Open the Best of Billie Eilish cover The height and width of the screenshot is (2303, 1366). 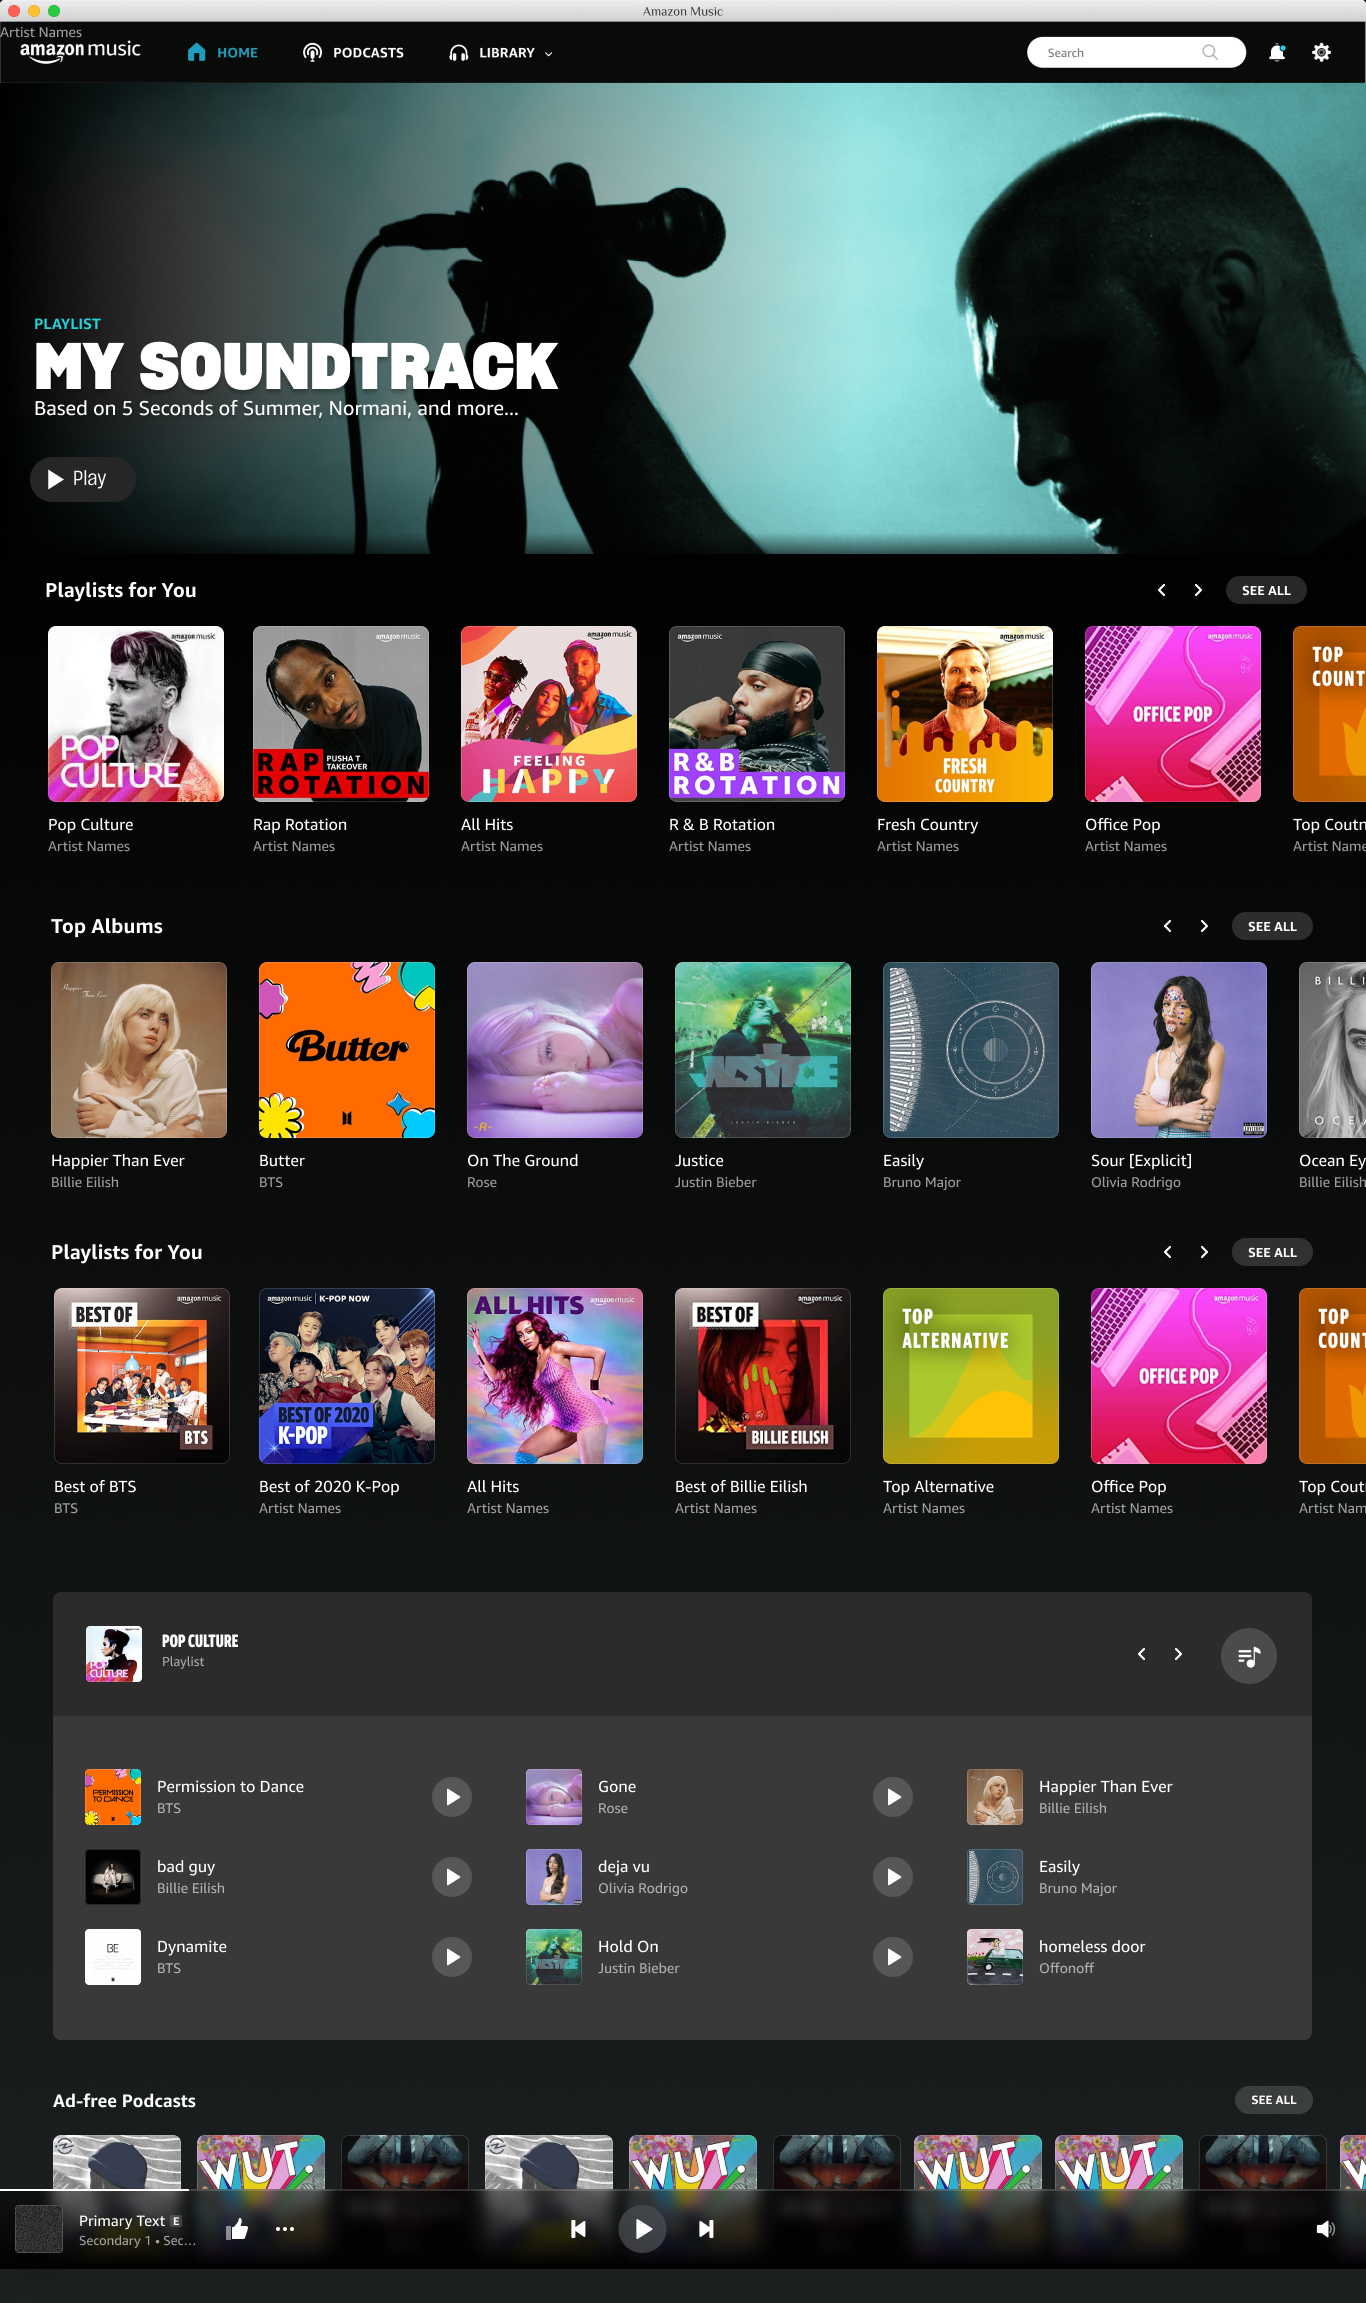pos(763,1376)
